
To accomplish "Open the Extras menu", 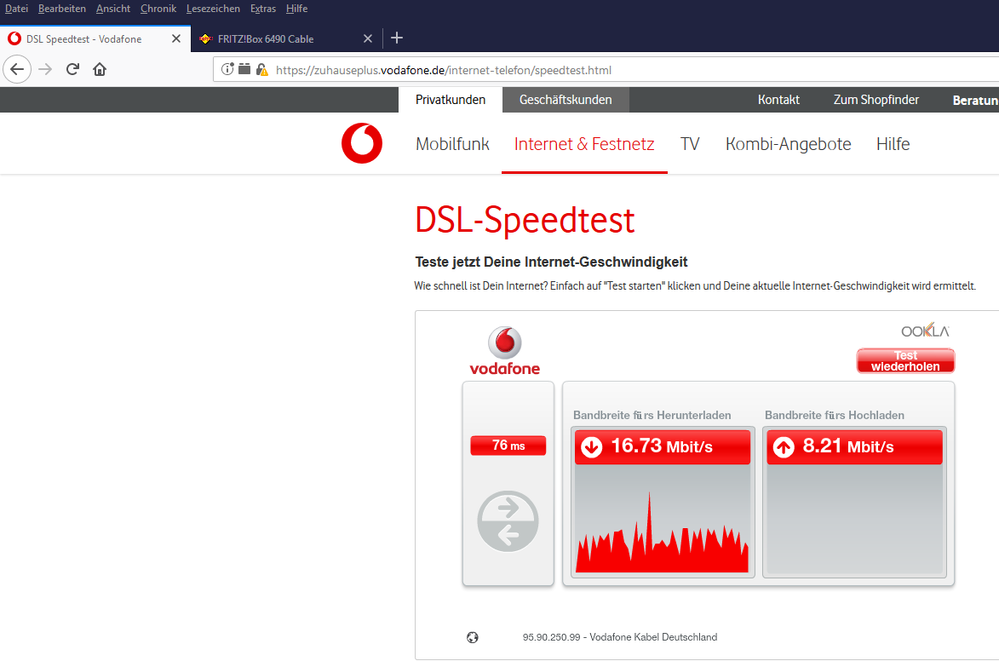I will coord(262,8).
